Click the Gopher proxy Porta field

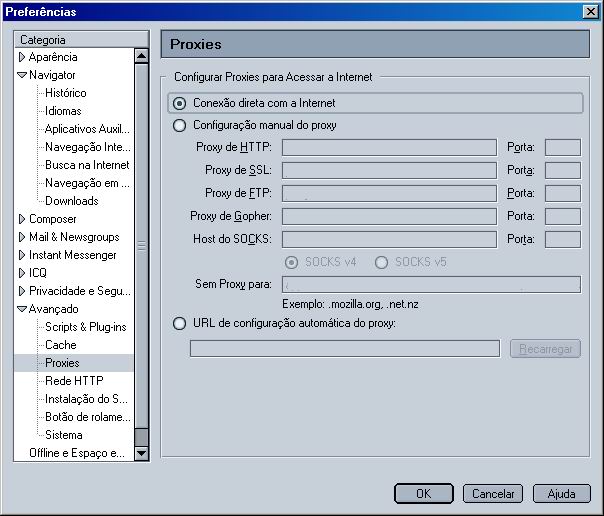[563, 216]
